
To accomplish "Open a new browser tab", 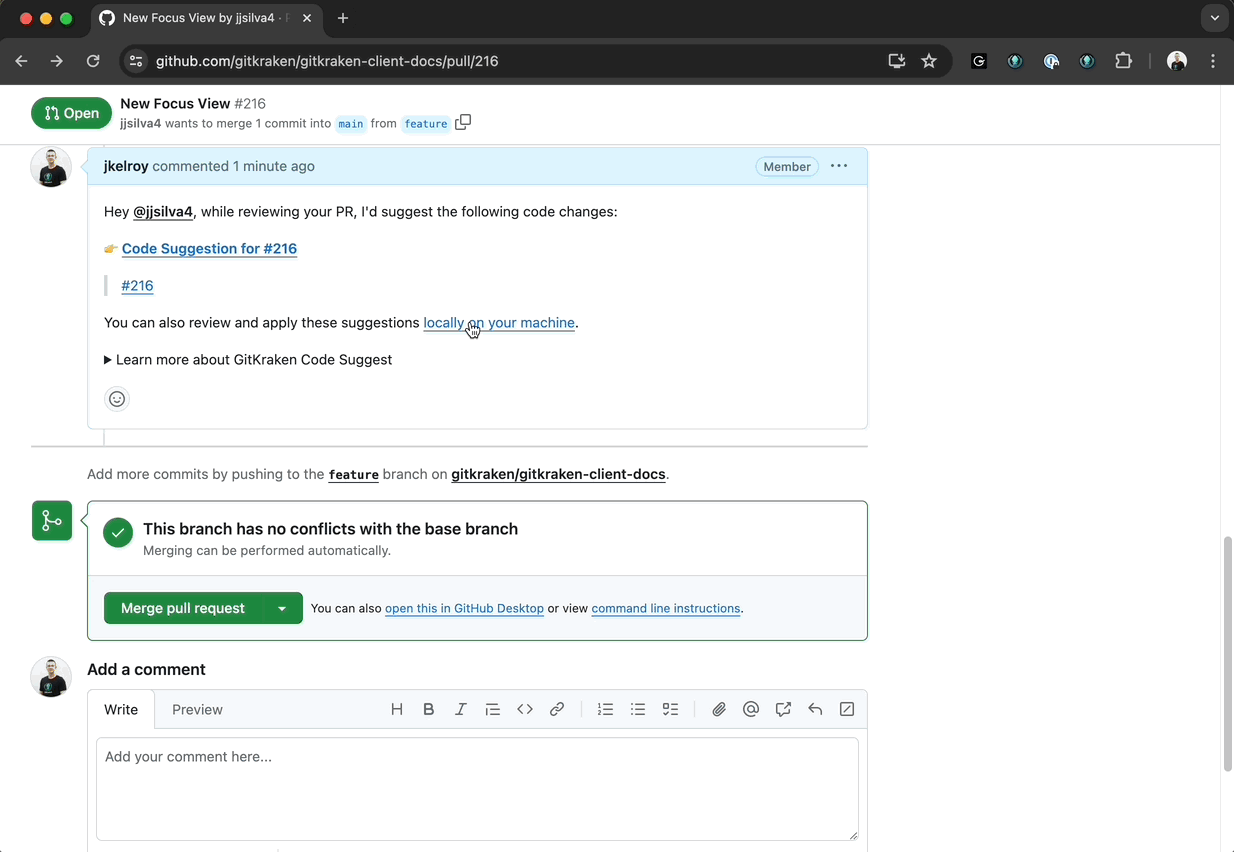I will click(x=343, y=18).
